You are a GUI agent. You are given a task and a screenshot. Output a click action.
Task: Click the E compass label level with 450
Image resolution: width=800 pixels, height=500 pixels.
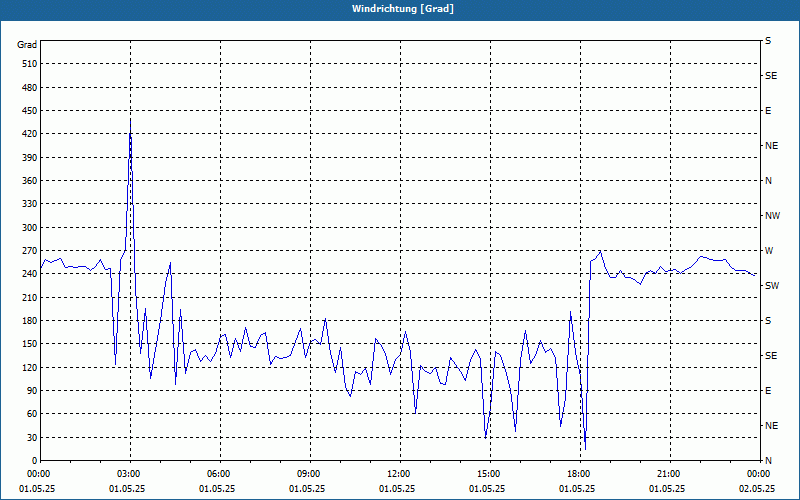click(768, 111)
